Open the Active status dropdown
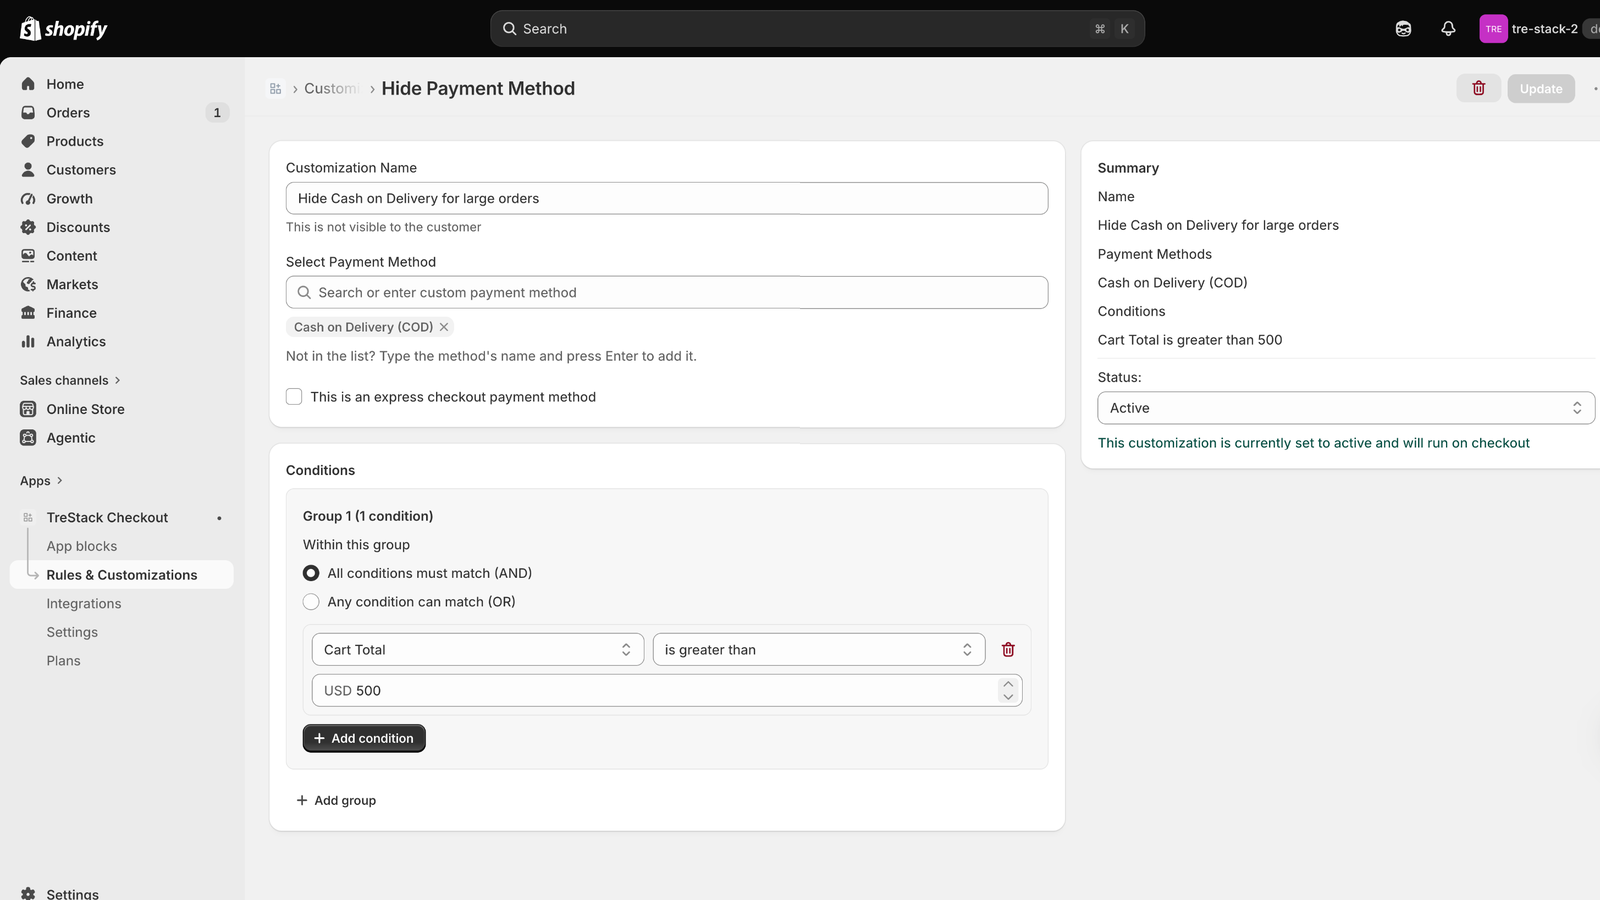The width and height of the screenshot is (1600, 900). [x=1346, y=408]
